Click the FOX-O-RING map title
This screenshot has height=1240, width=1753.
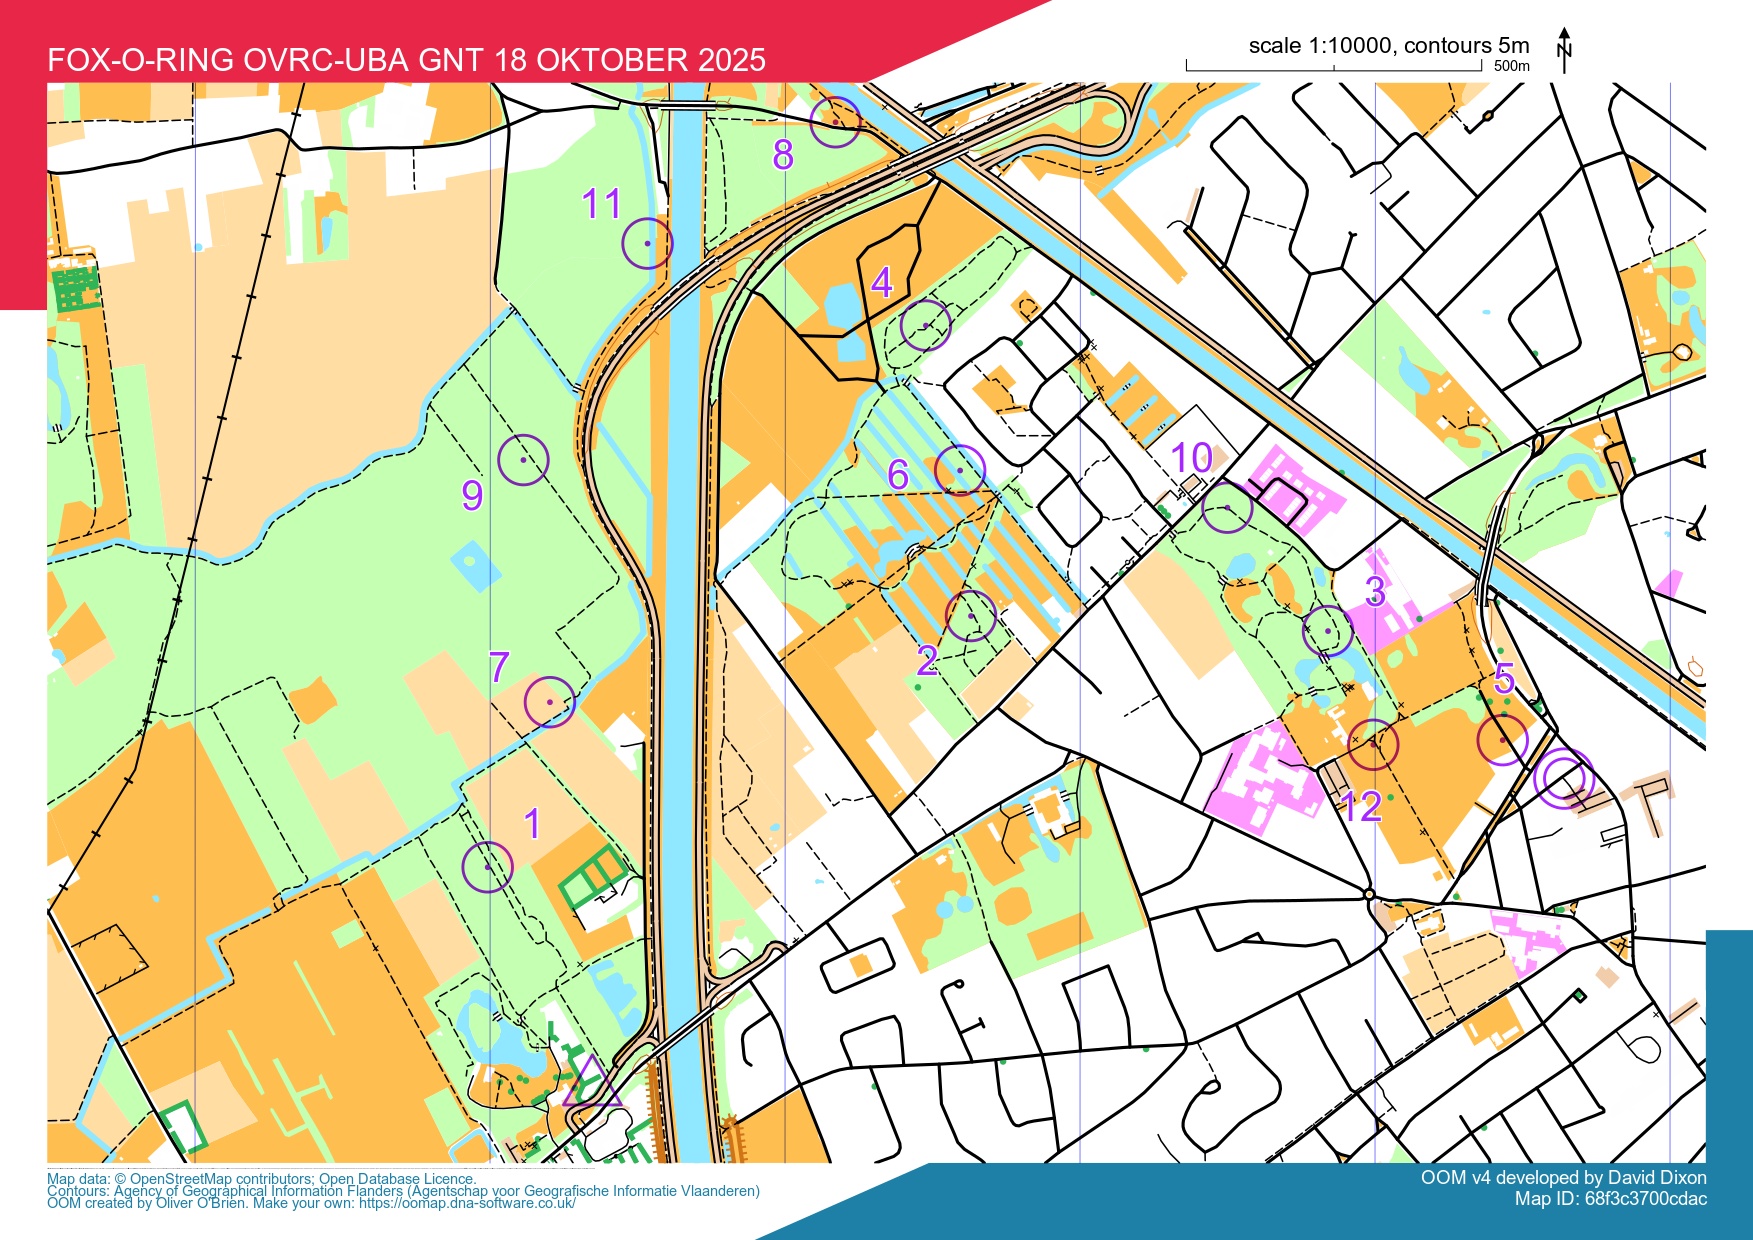point(406,60)
